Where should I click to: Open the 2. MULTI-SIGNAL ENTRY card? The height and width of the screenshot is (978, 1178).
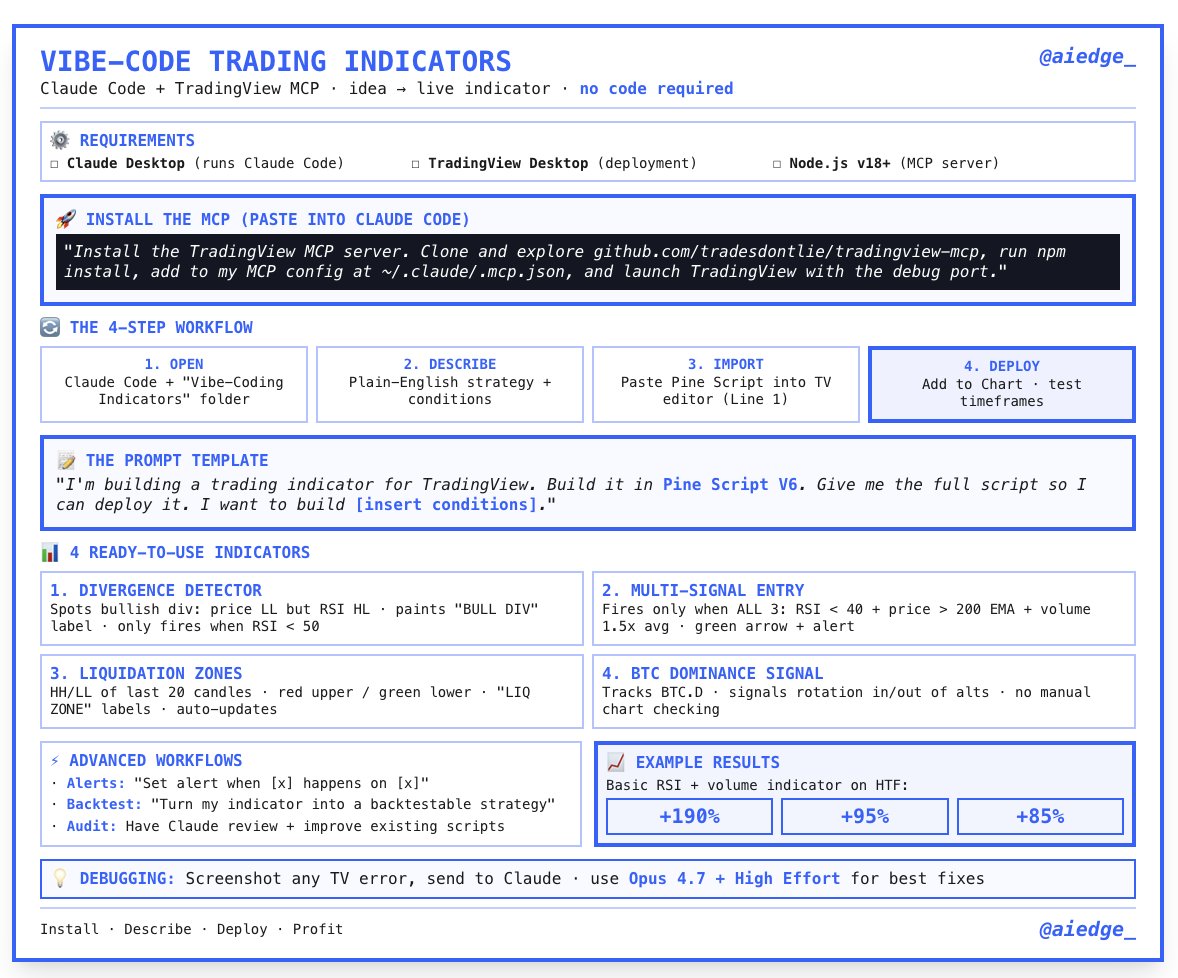coord(864,608)
